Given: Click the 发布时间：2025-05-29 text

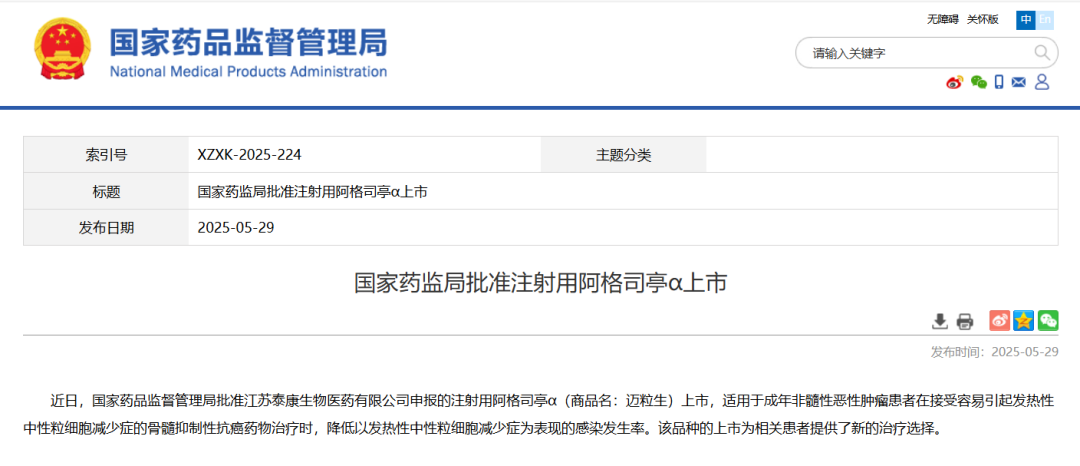Looking at the screenshot, I should (995, 352).
